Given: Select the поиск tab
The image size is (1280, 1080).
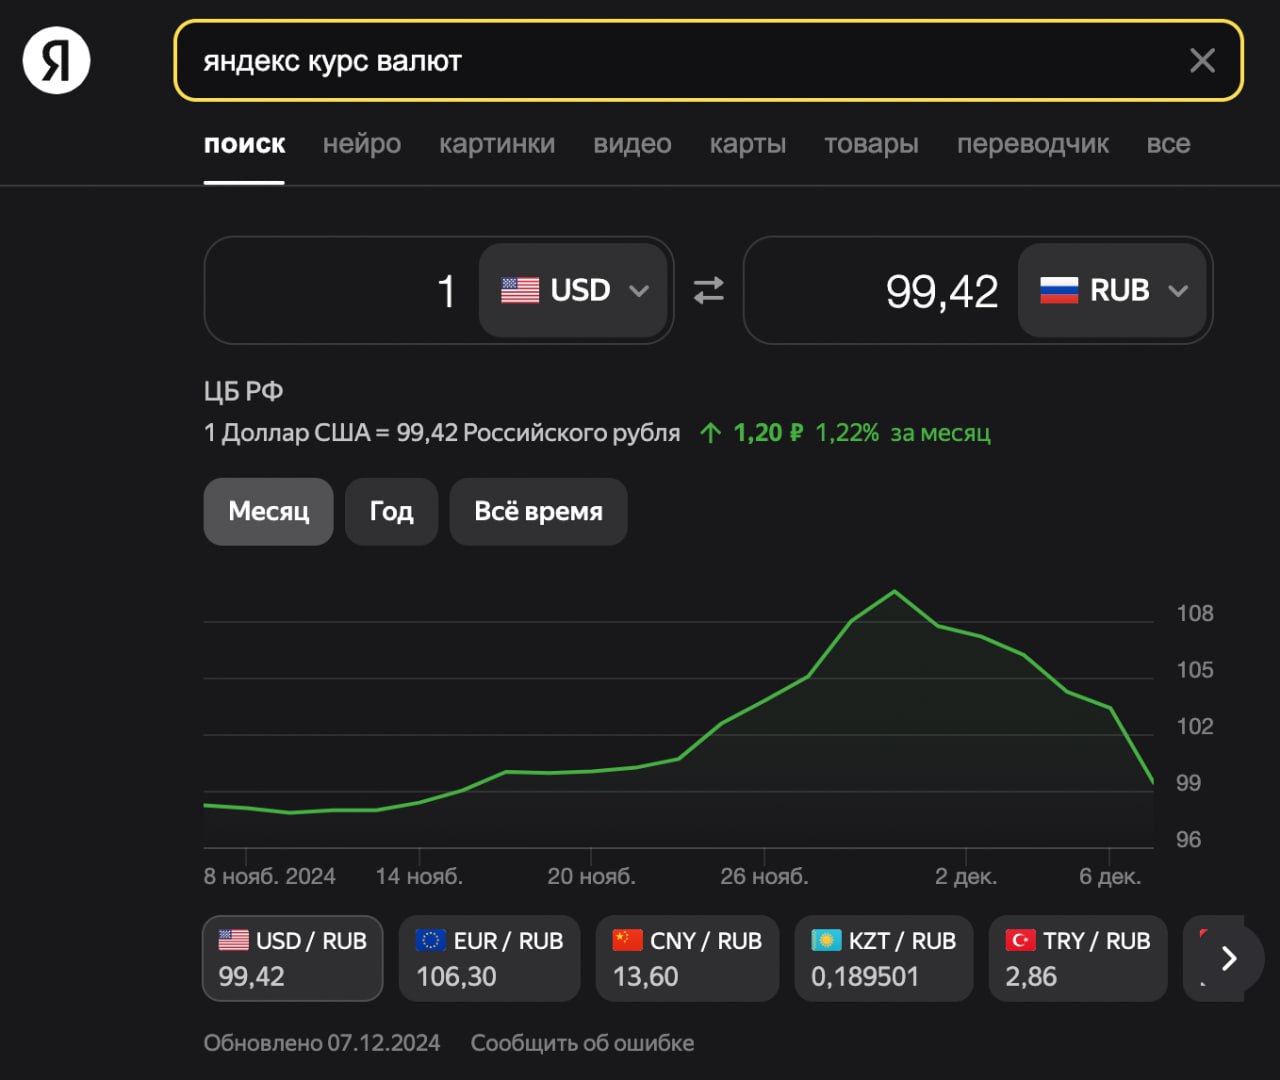Looking at the screenshot, I should 244,145.
